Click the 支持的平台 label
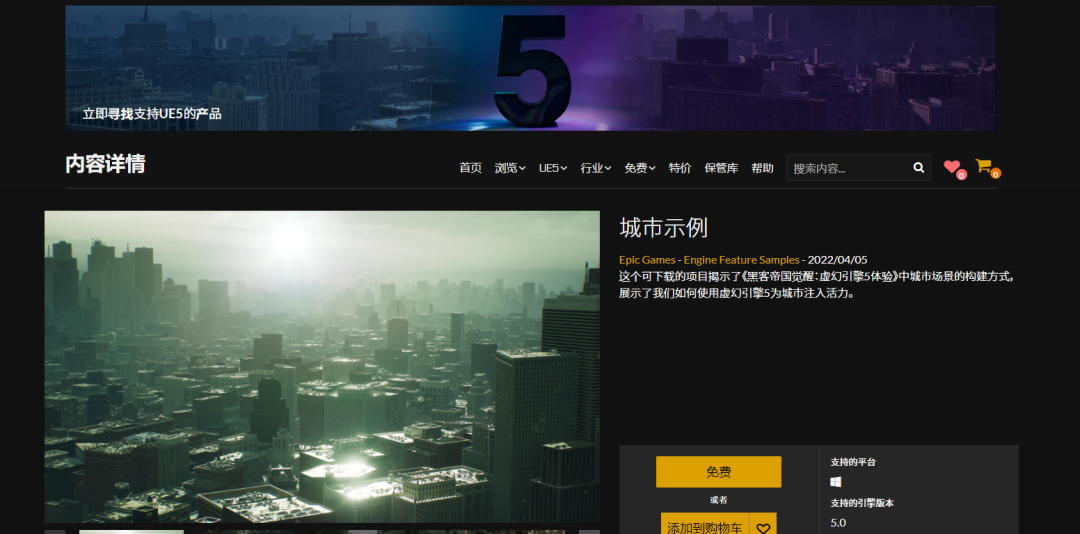Image resolution: width=1080 pixels, height=534 pixels. pos(853,462)
